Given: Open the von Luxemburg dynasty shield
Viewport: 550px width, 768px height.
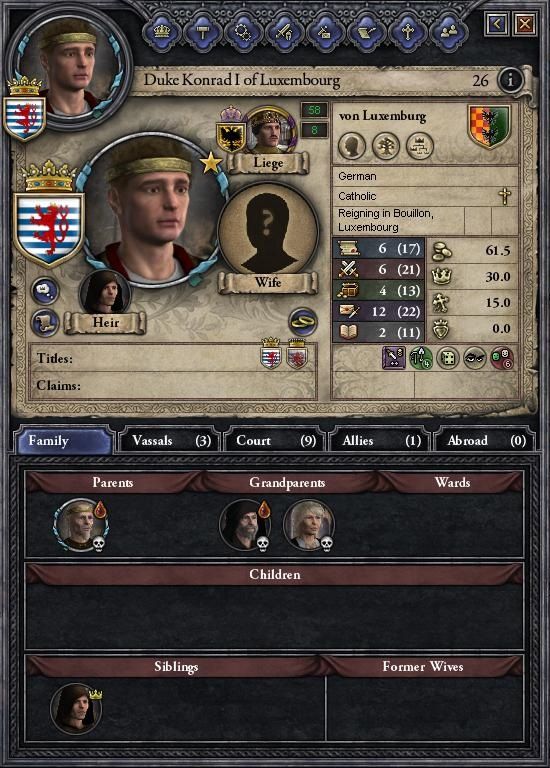Looking at the screenshot, I should [x=489, y=126].
